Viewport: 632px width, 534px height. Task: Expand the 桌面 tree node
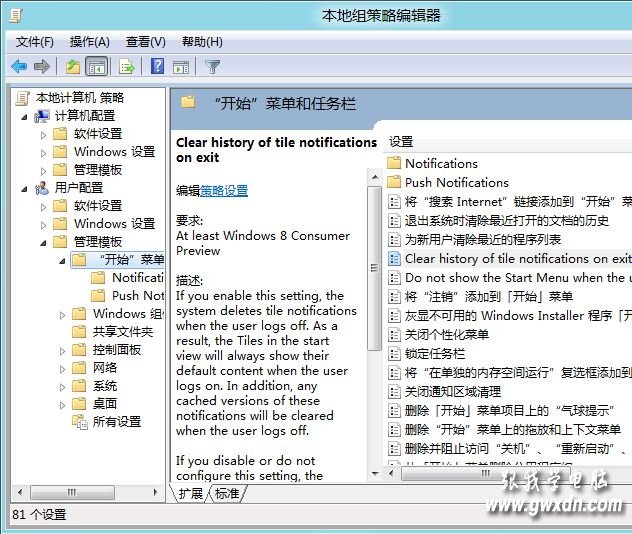coord(62,405)
